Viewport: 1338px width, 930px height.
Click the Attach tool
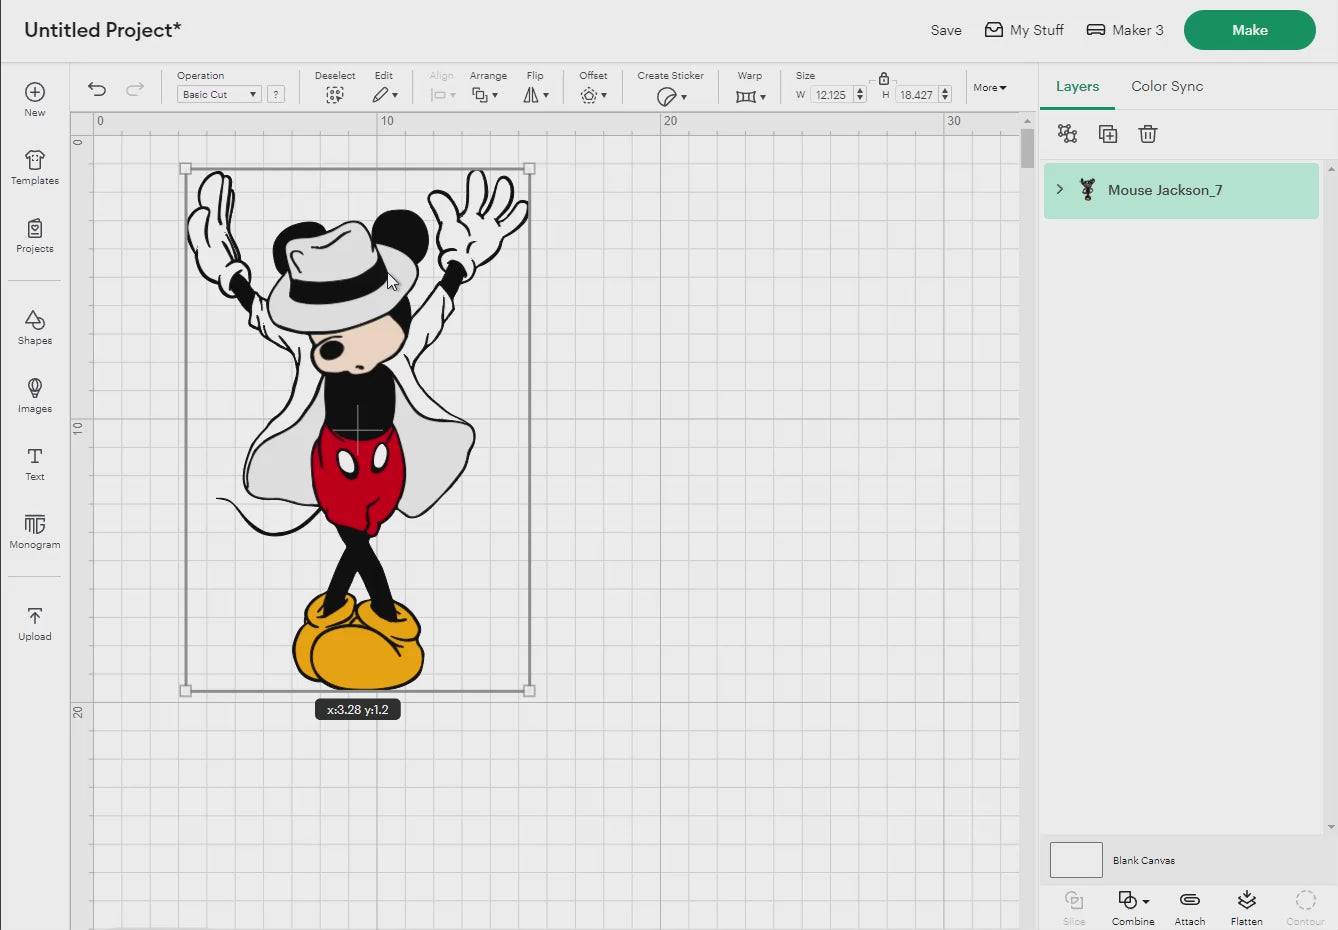coord(1190,908)
